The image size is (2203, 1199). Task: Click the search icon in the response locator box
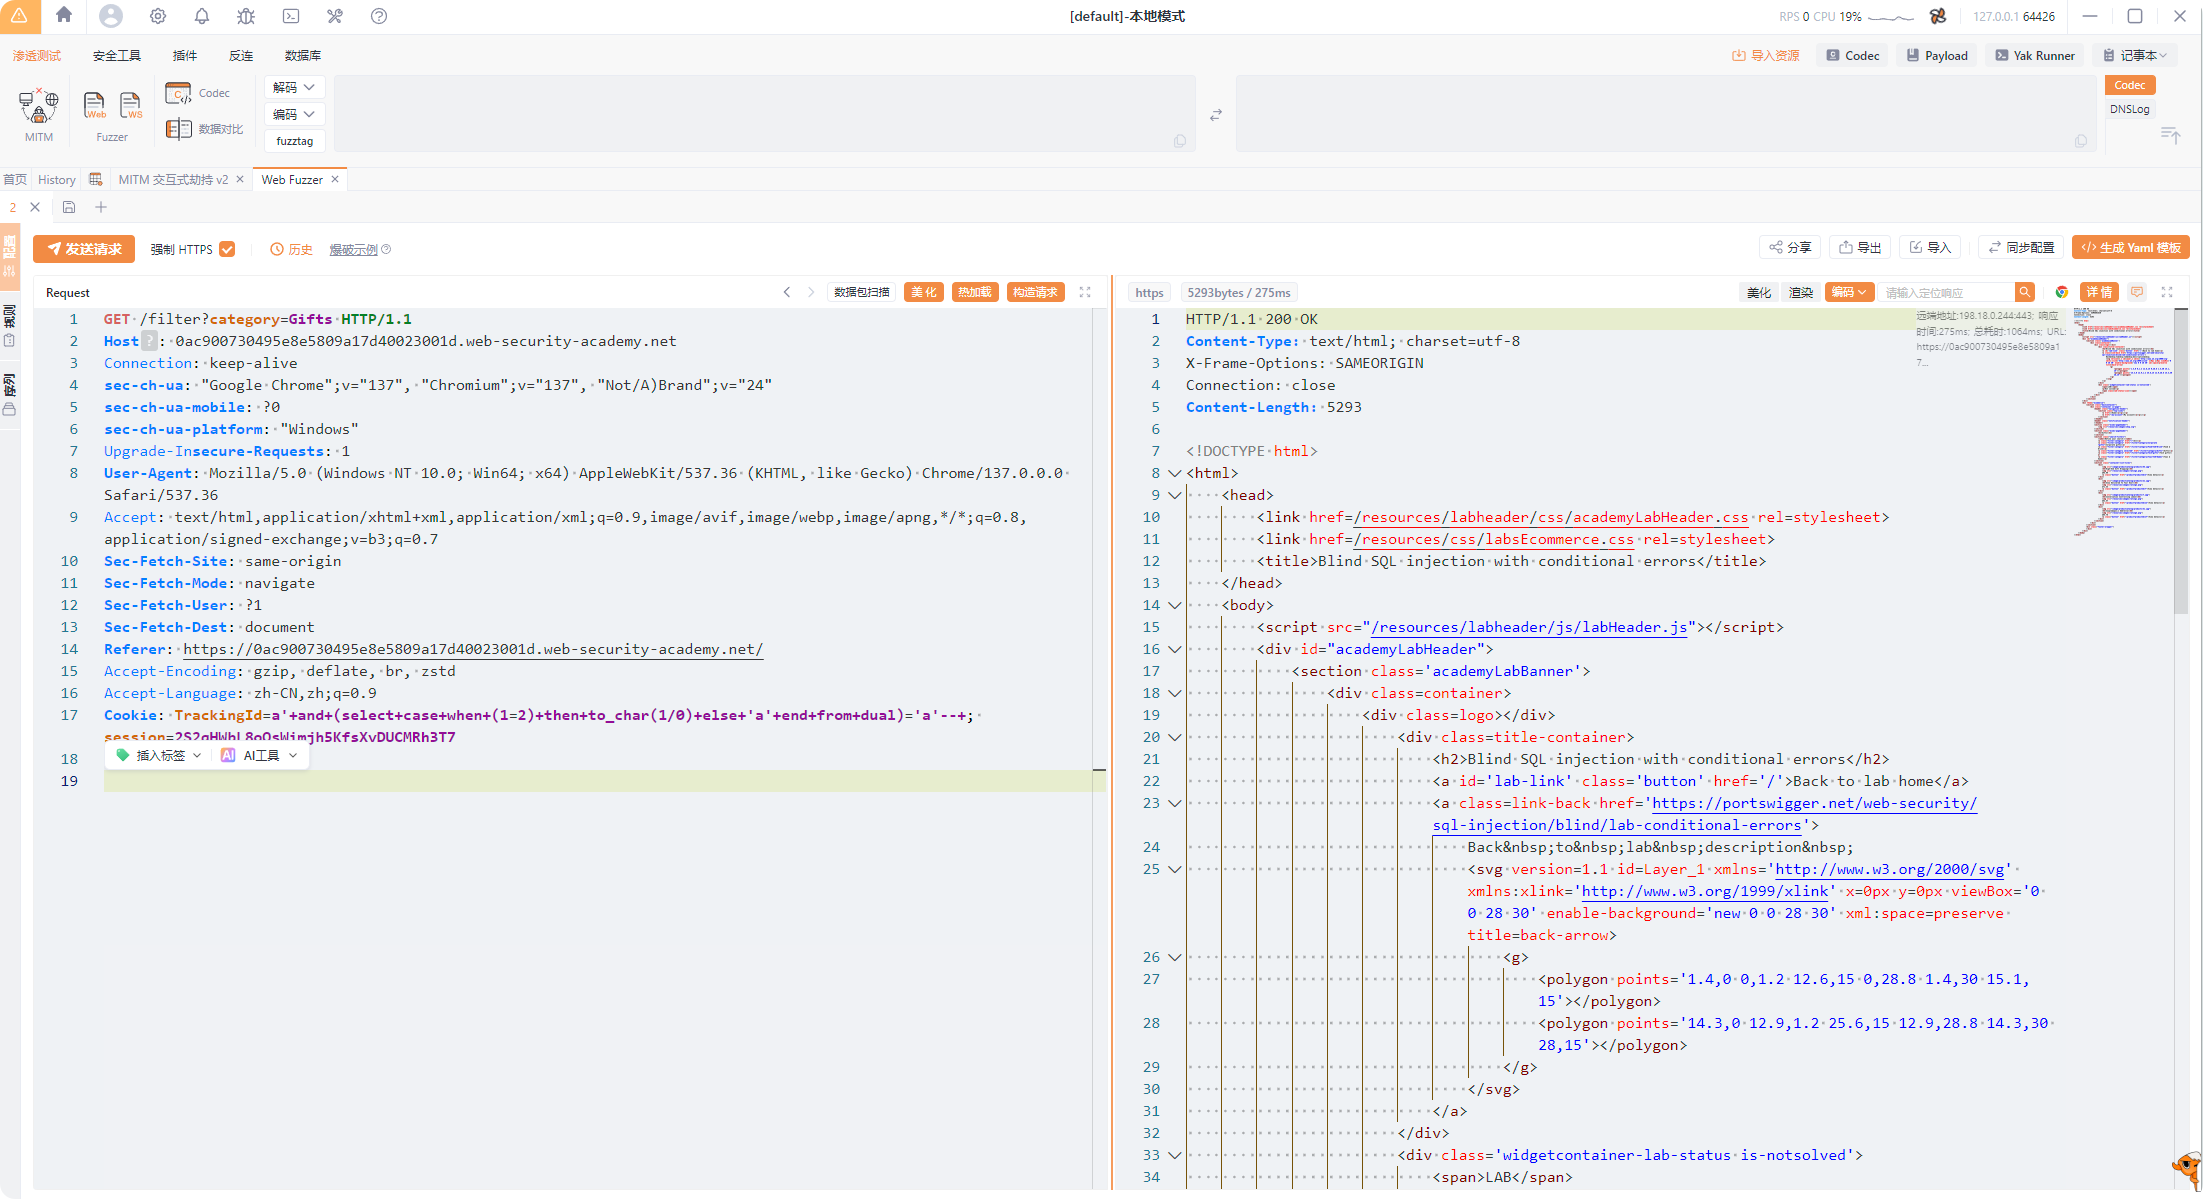(x=2024, y=292)
